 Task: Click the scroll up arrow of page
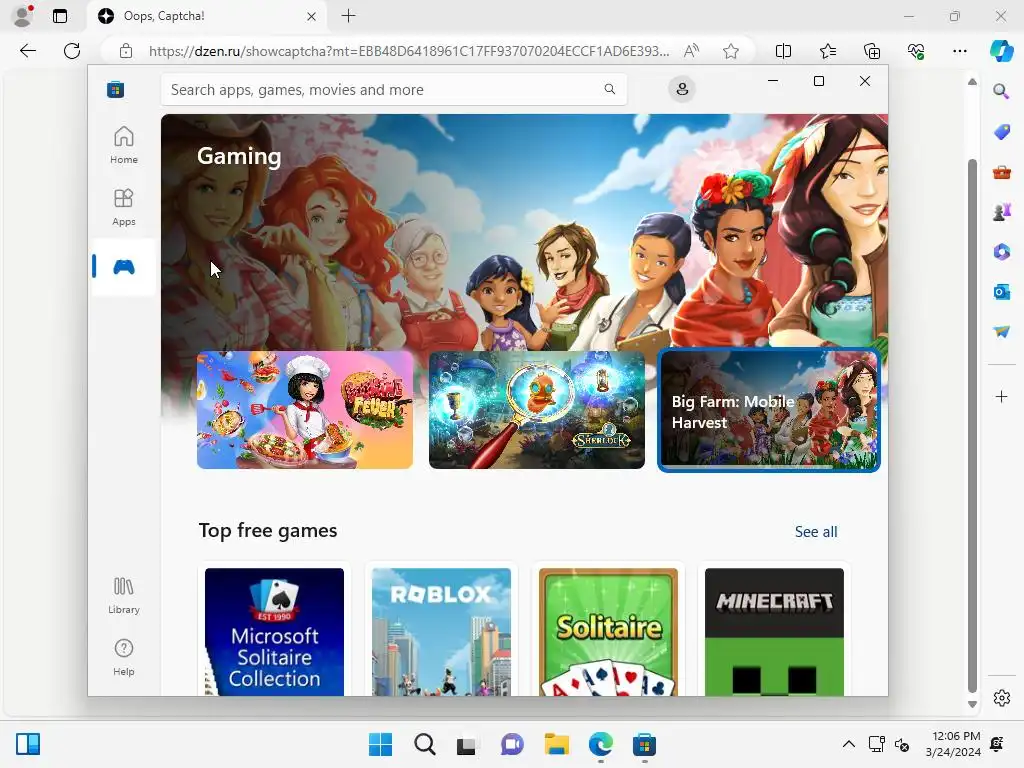pos(972,82)
